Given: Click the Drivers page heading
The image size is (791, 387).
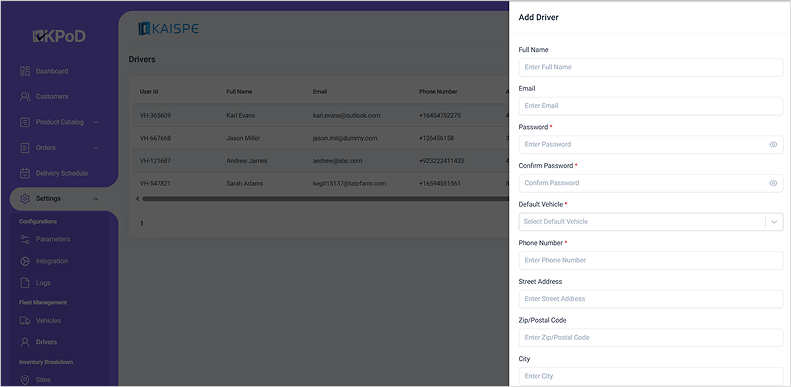Looking at the screenshot, I should pos(142,60).
